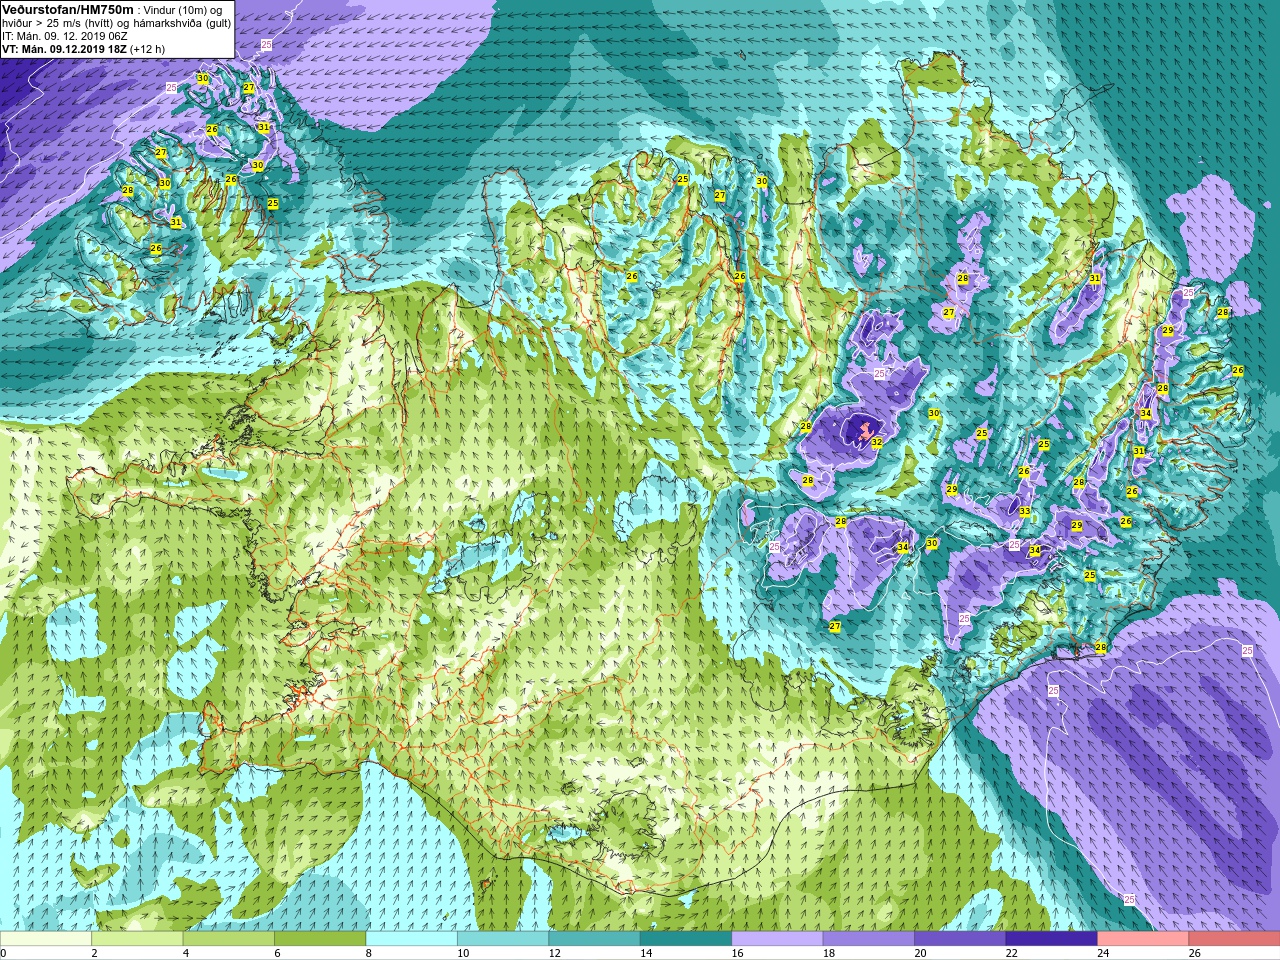Select the 18–20 m/s light purple legend swatch
The width and height of the screenshot is (1280, 960).
868,939
